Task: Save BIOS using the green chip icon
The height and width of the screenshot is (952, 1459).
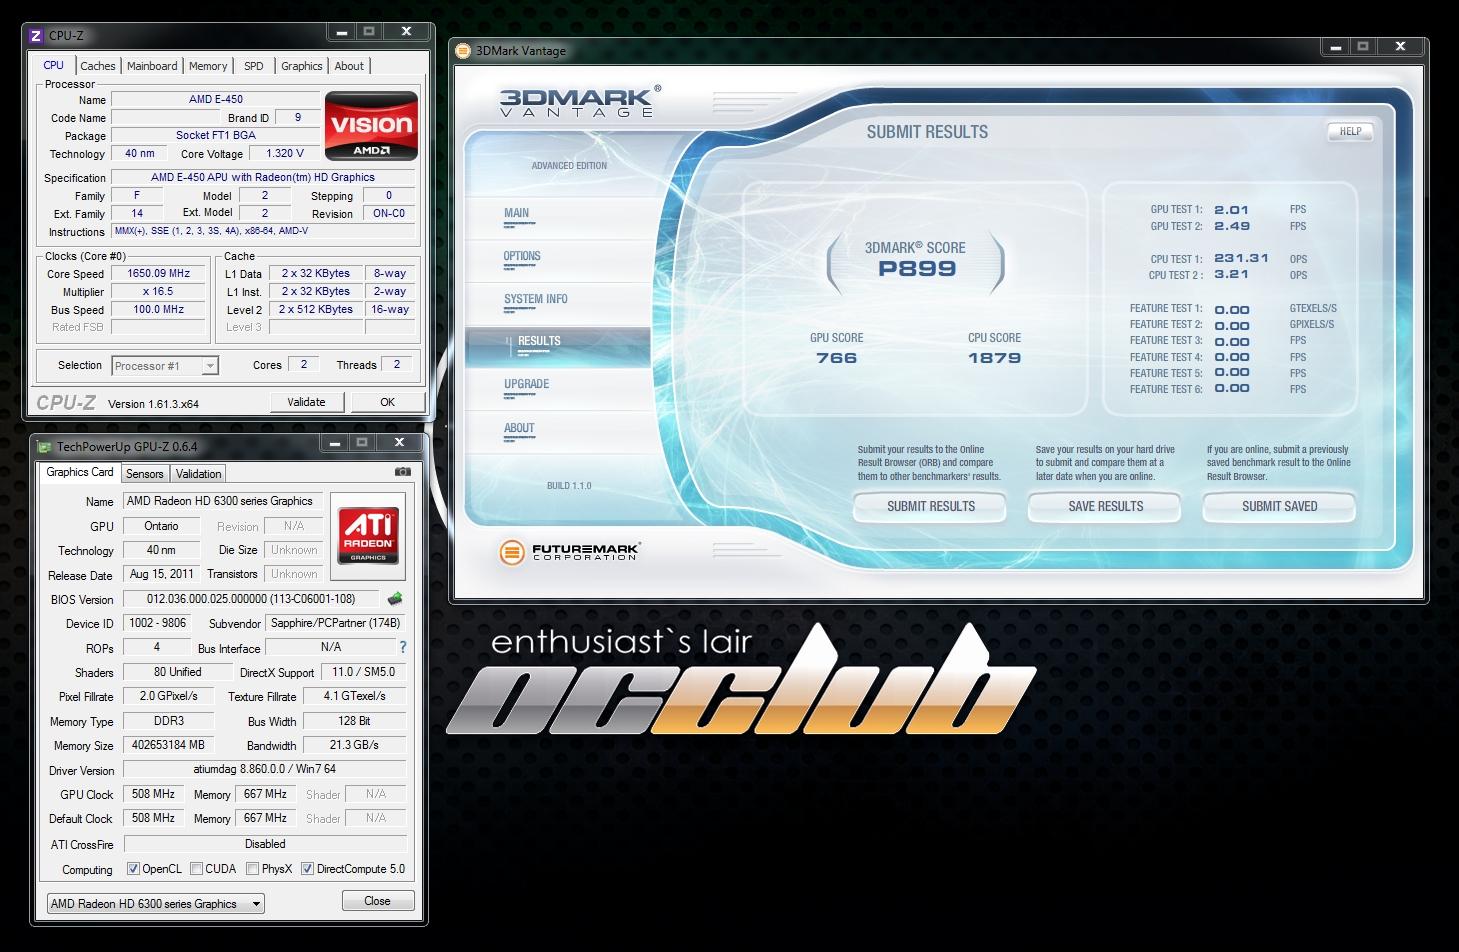Action: pos(396,599)
